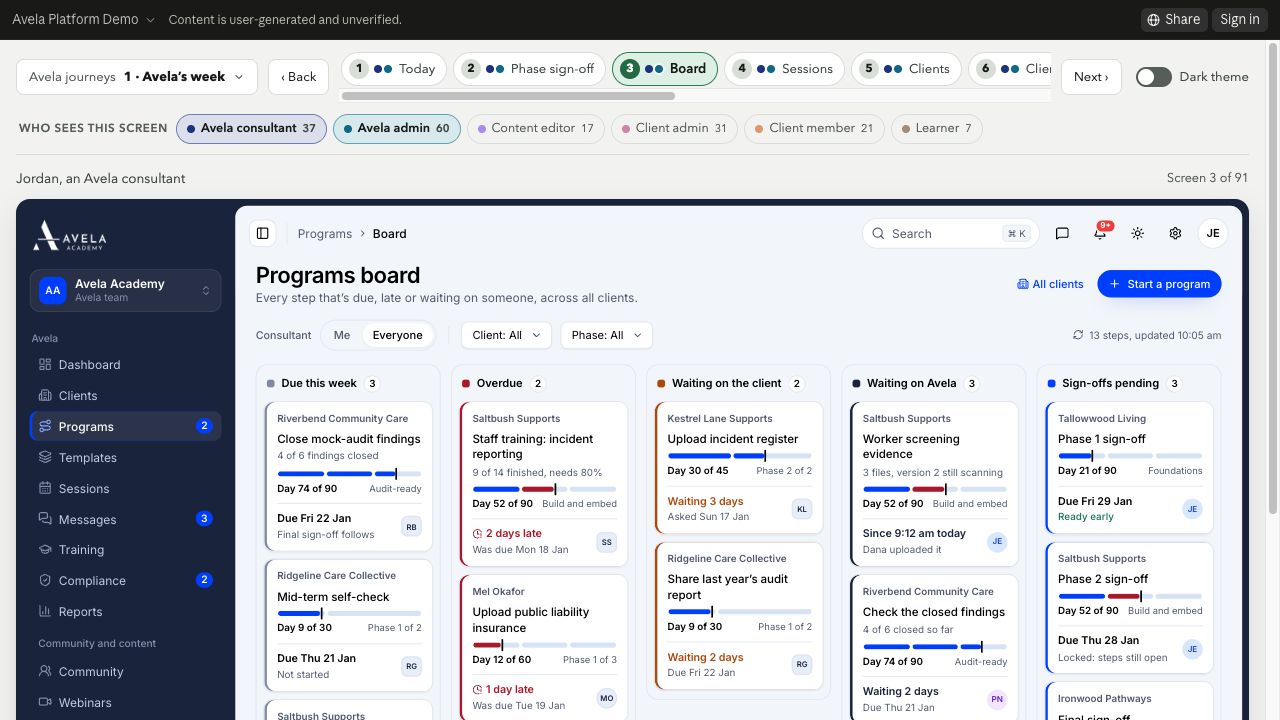
Task: Select the Me consultant filter
Action: click(342, 335)
